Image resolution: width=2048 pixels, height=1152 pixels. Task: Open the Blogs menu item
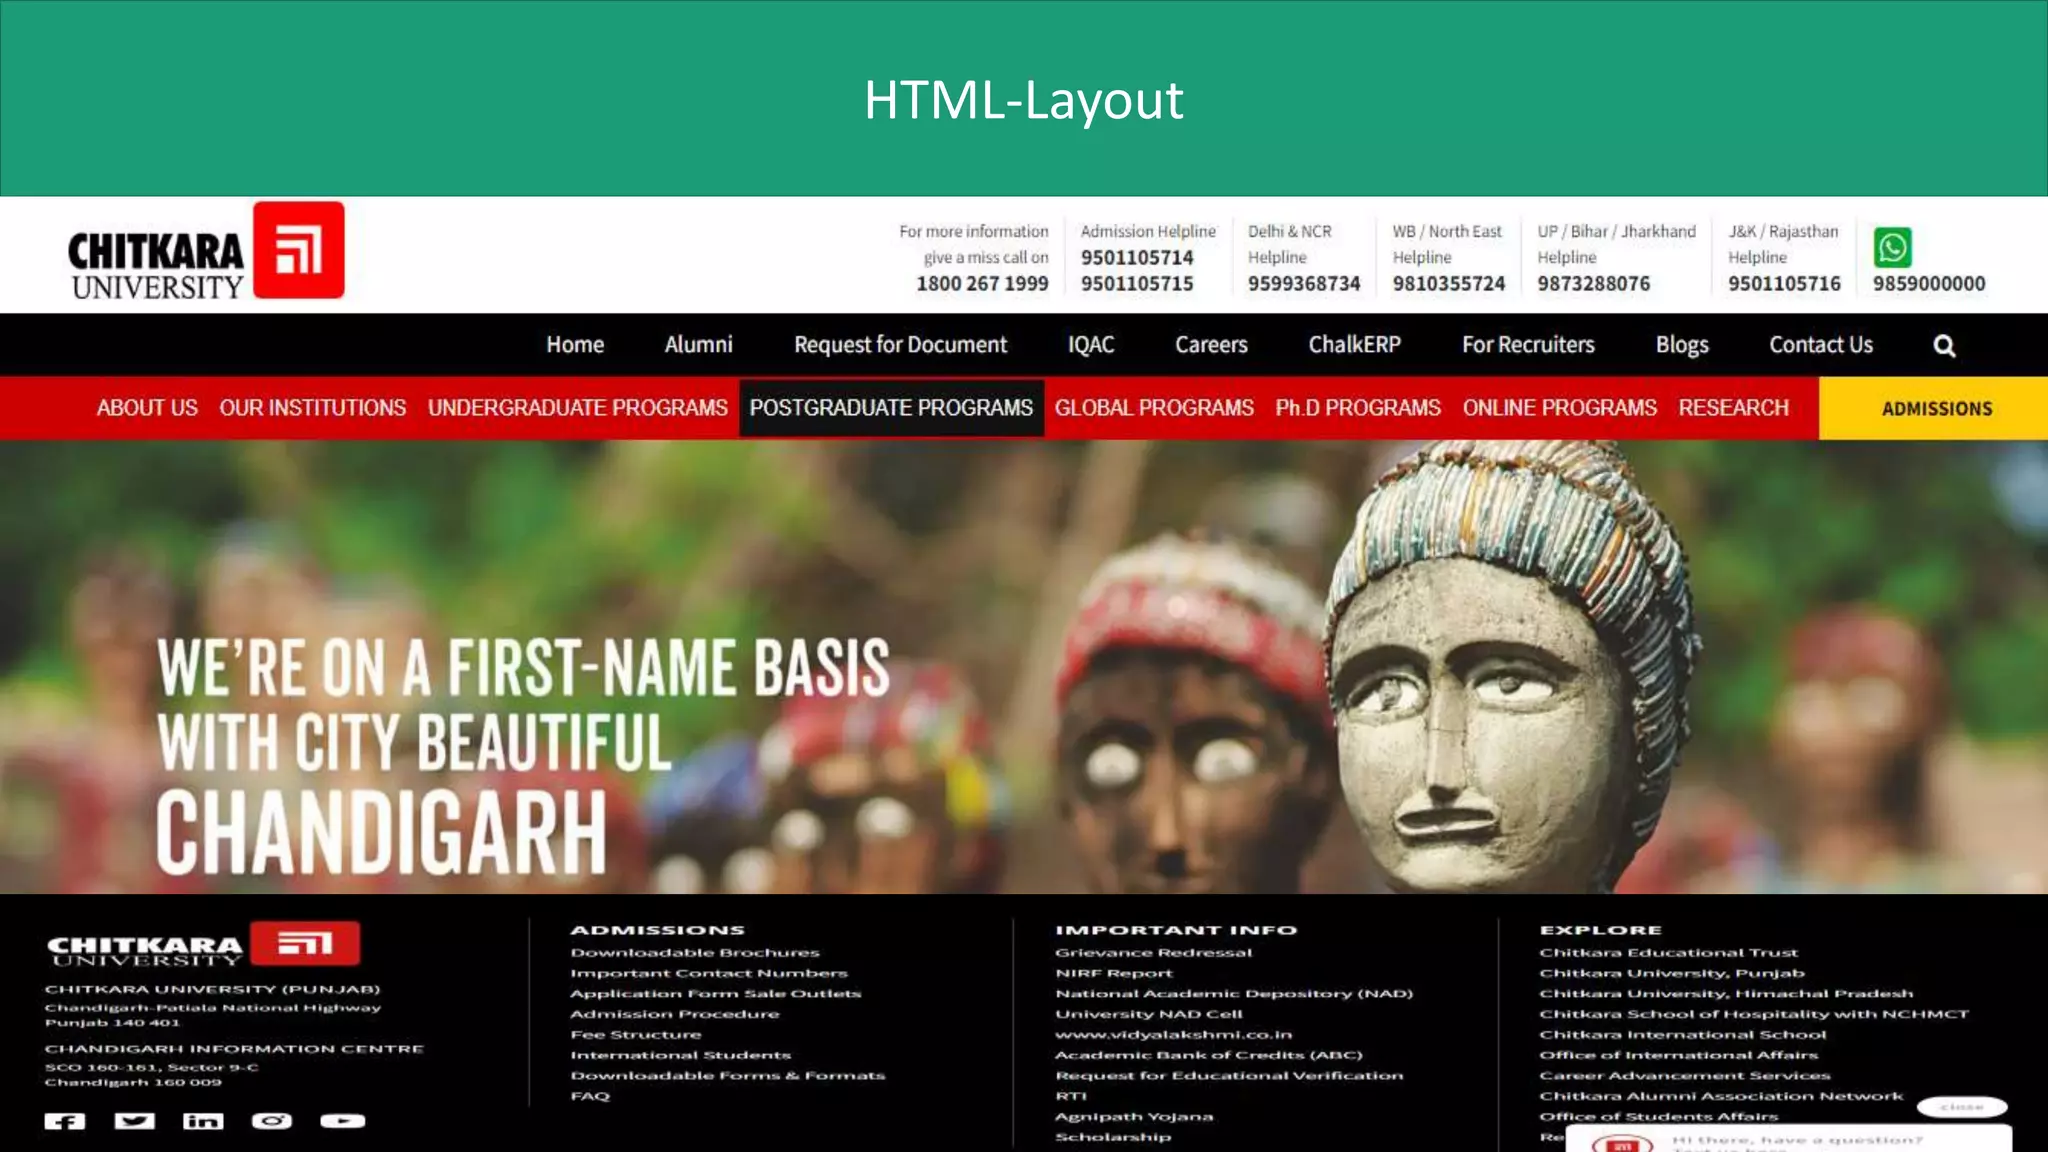[x=1682, y=345]
